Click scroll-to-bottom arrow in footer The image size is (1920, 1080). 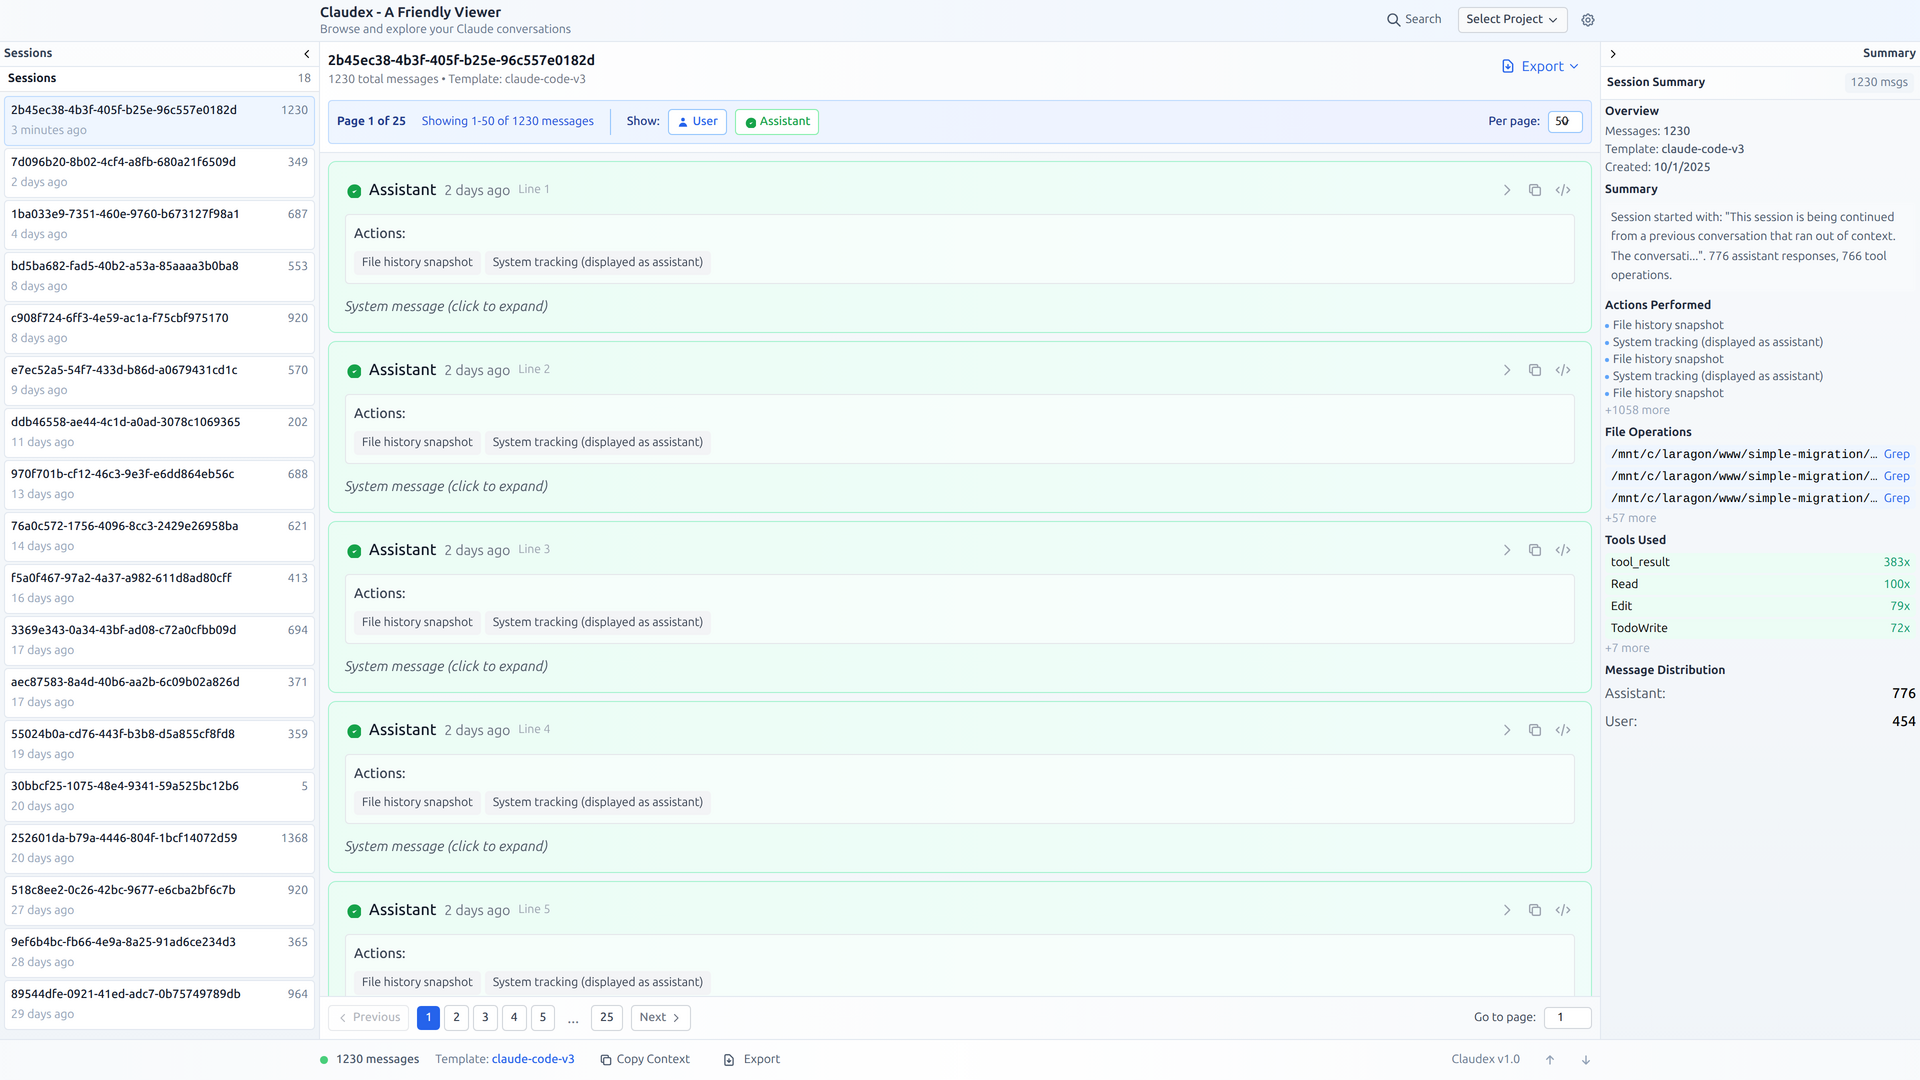(1586, 1060)
